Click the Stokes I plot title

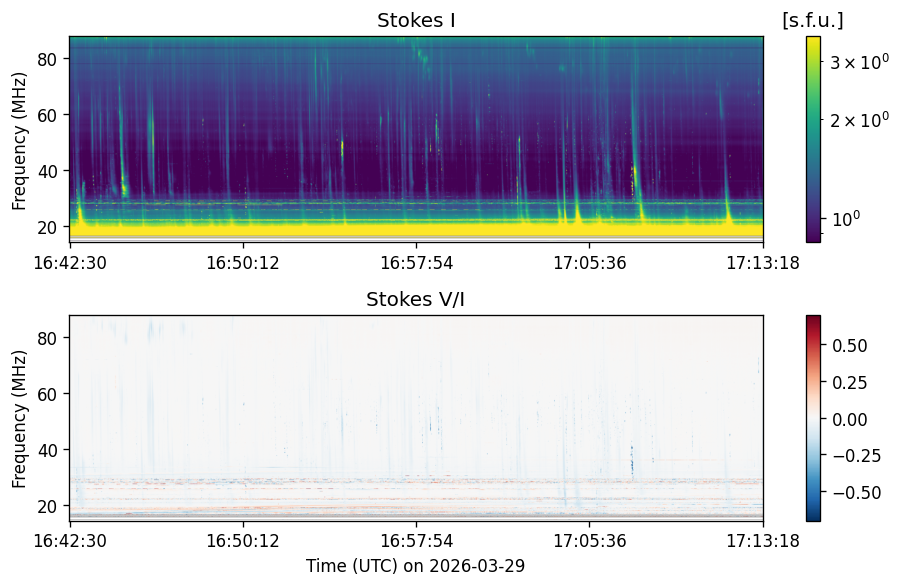click(x=416, y=21)
